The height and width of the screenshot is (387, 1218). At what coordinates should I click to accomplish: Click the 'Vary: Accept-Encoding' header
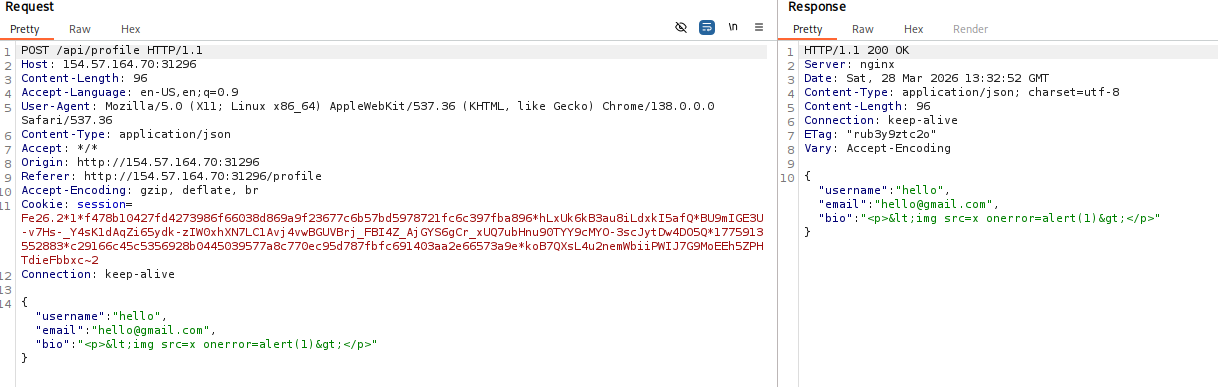[x=878, y=148]
